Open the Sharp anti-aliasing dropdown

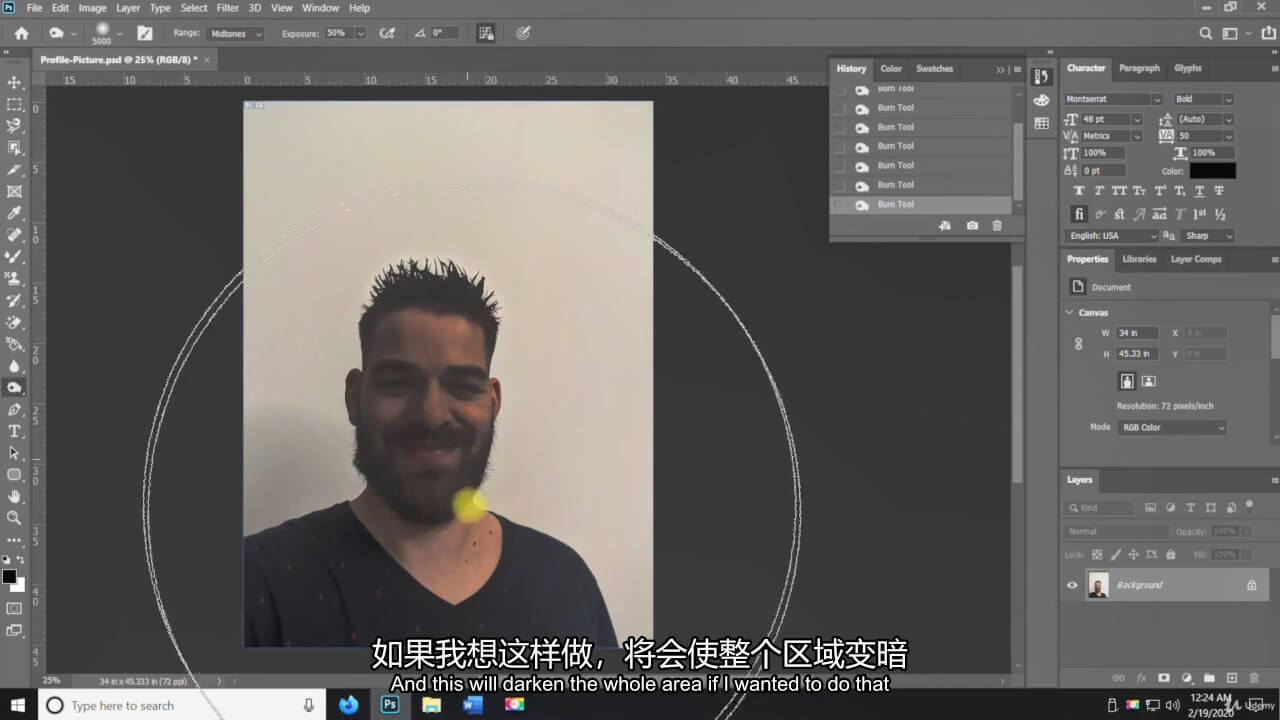coord(1209,236)
